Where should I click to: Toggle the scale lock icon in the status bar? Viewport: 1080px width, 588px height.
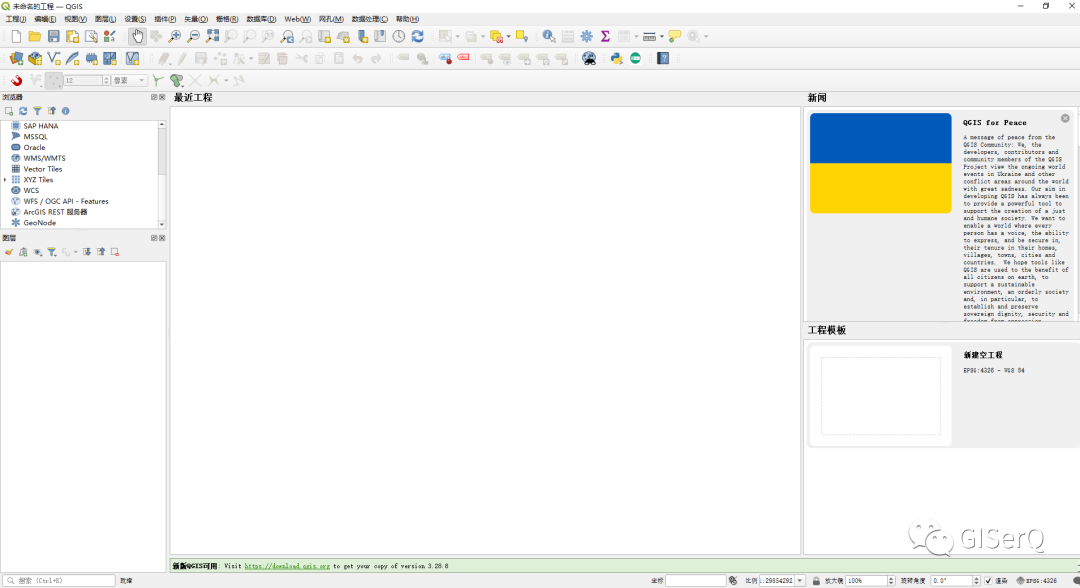coord(816,580)
